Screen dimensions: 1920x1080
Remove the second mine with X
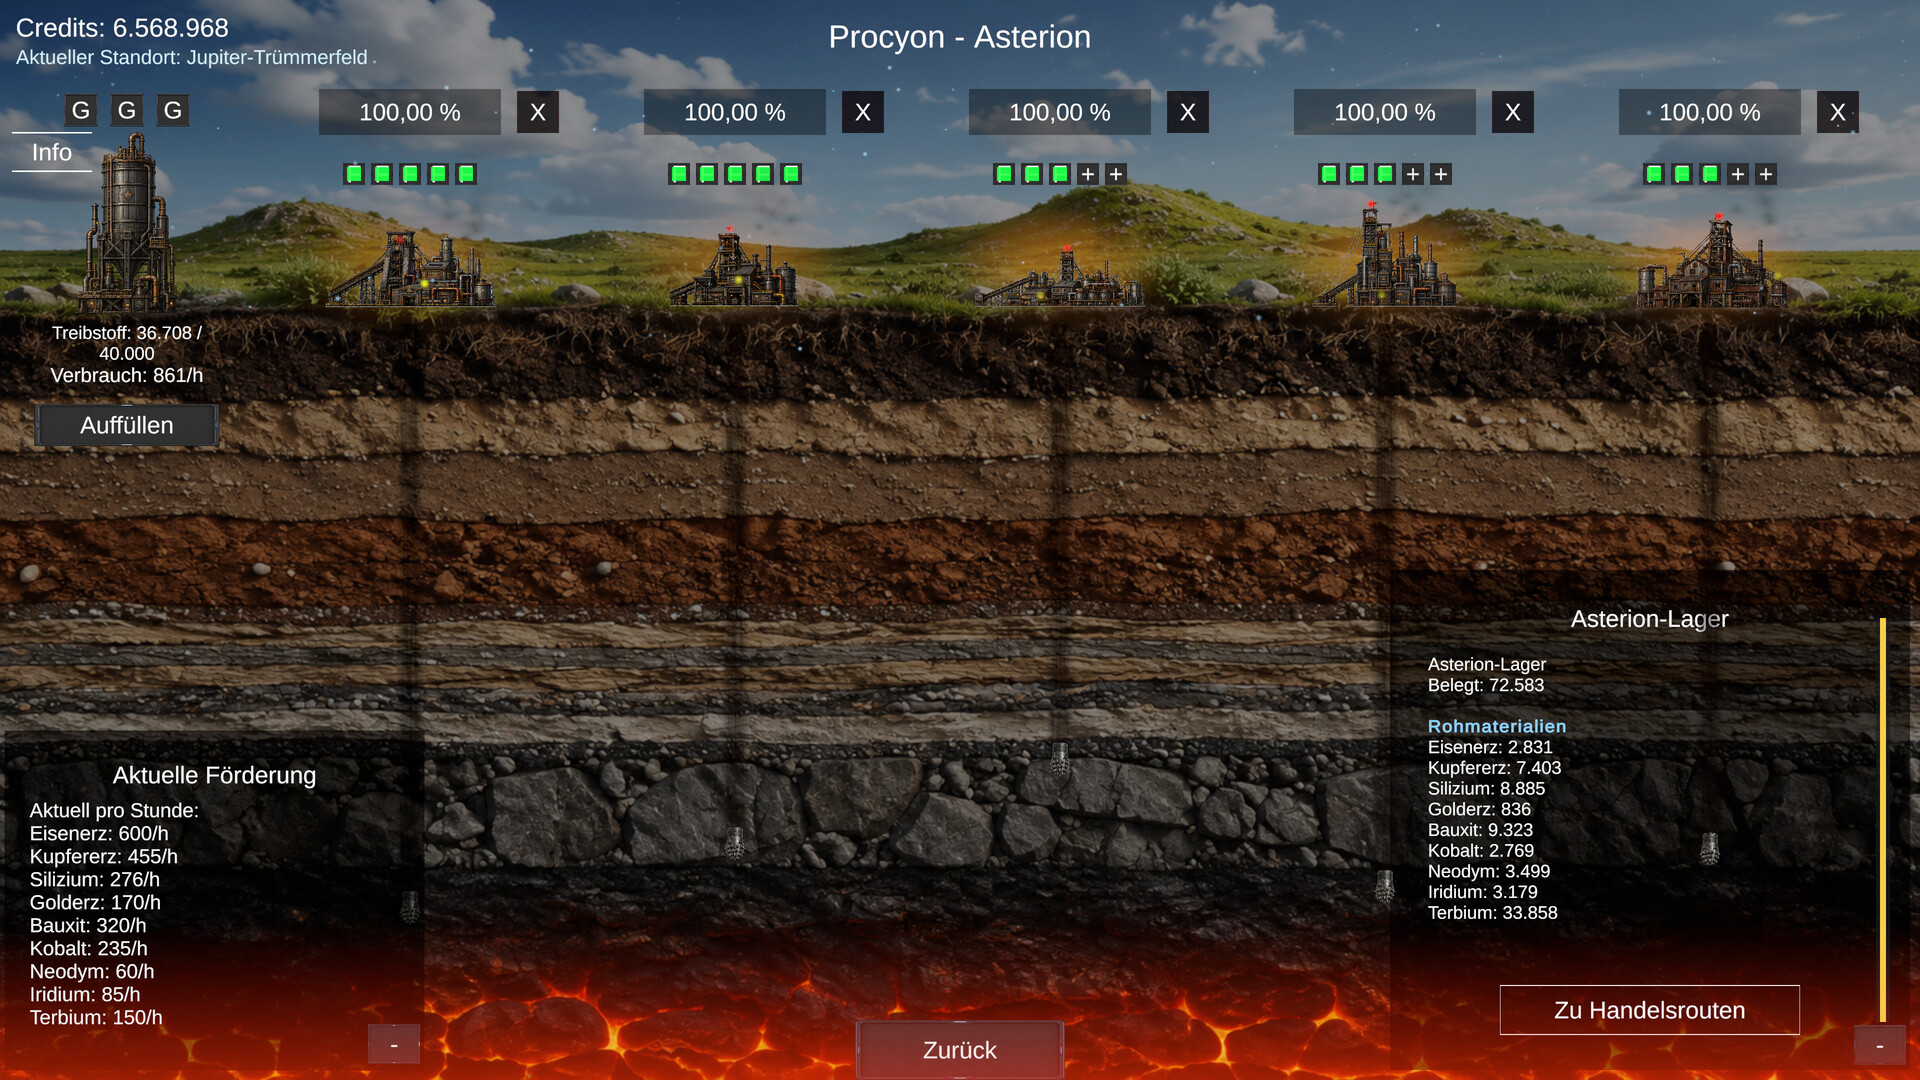tap(863, 112)
